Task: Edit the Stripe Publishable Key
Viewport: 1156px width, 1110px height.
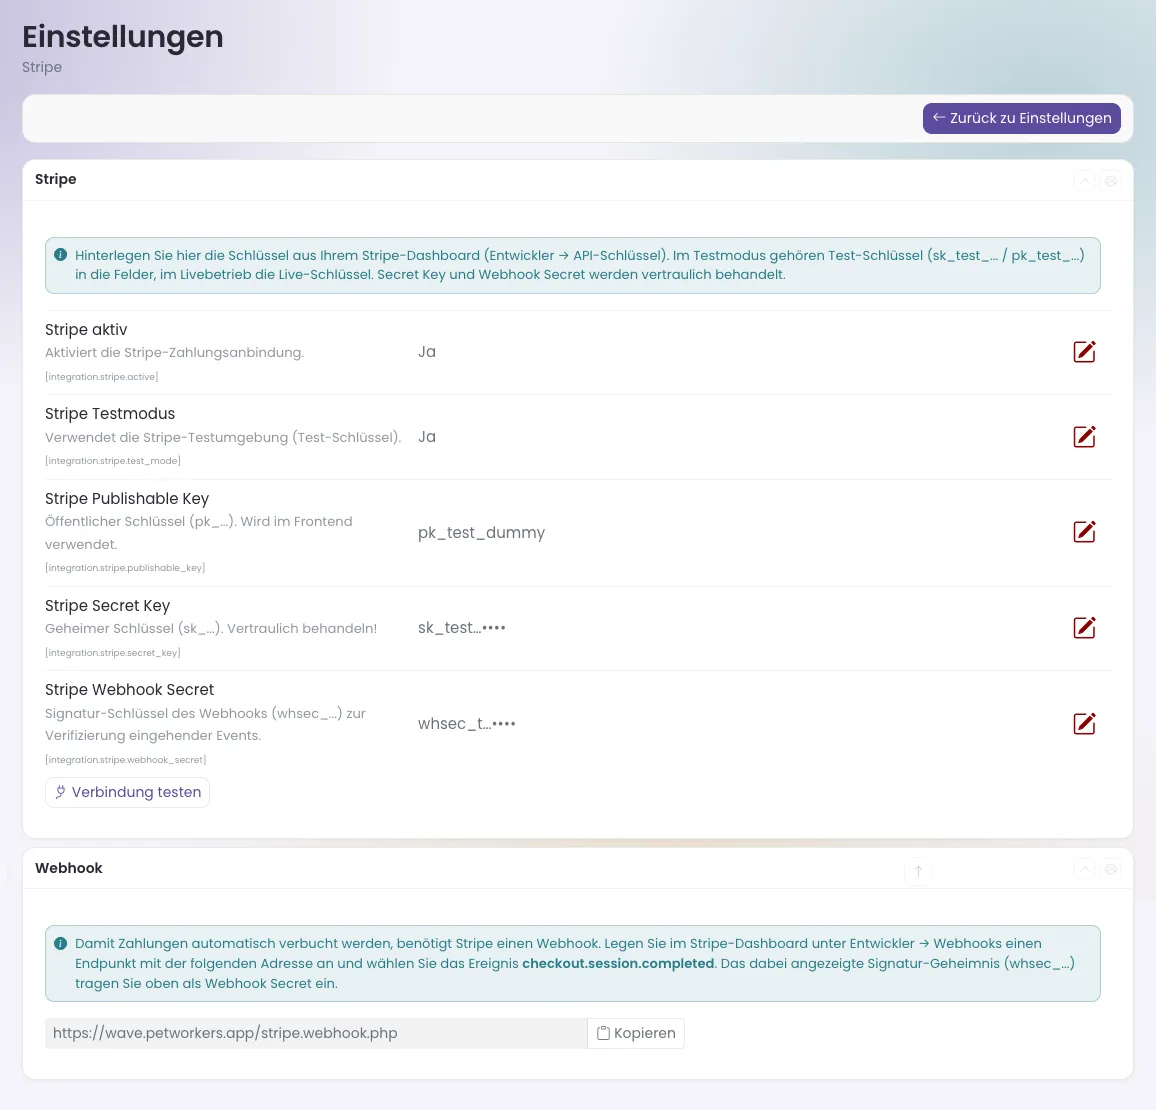Action: point(1084,531)
